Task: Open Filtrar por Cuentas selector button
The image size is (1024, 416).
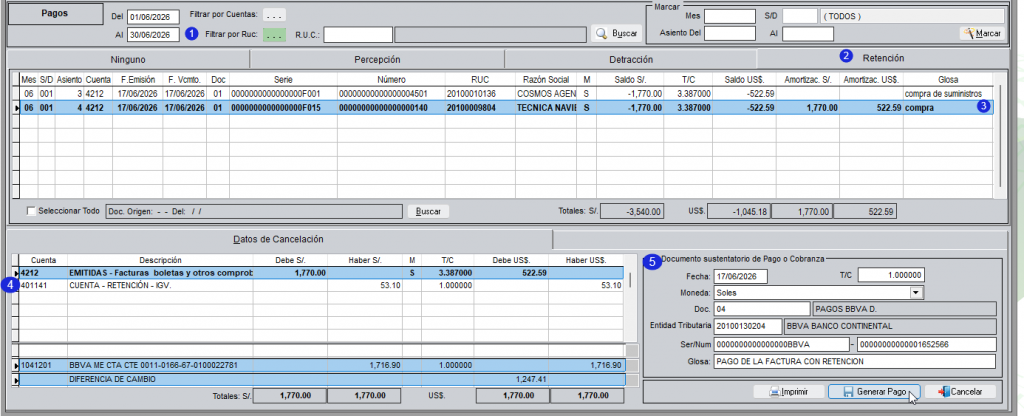Action: pyautogui.click(x=274, y=14)
